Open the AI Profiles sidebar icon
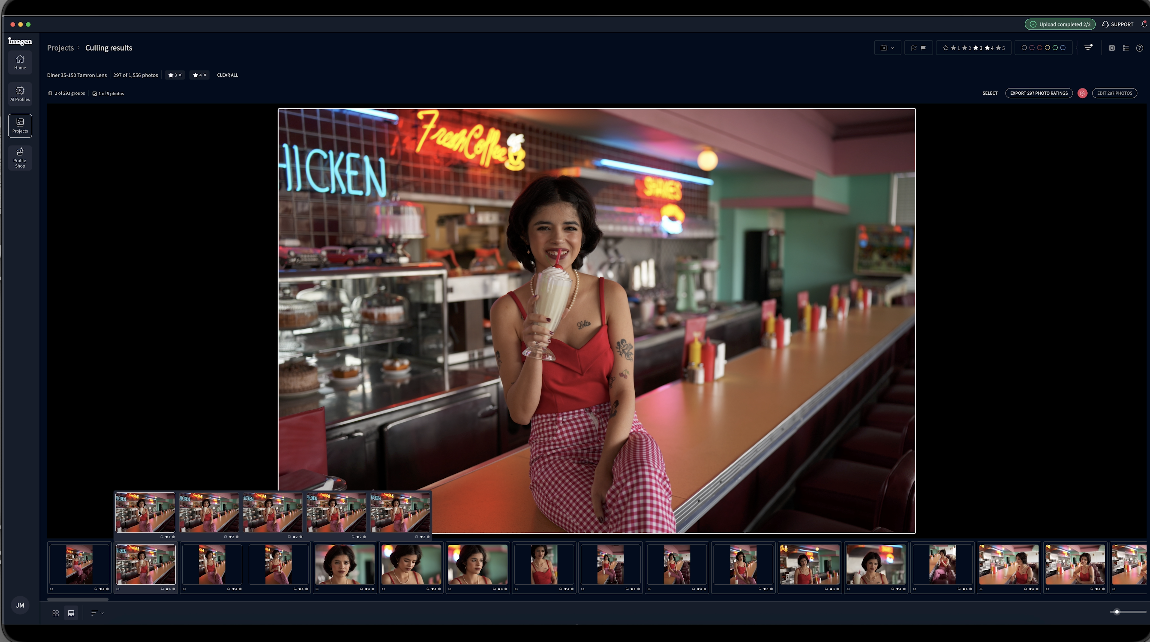1150x642 pixels. (20, 93)
